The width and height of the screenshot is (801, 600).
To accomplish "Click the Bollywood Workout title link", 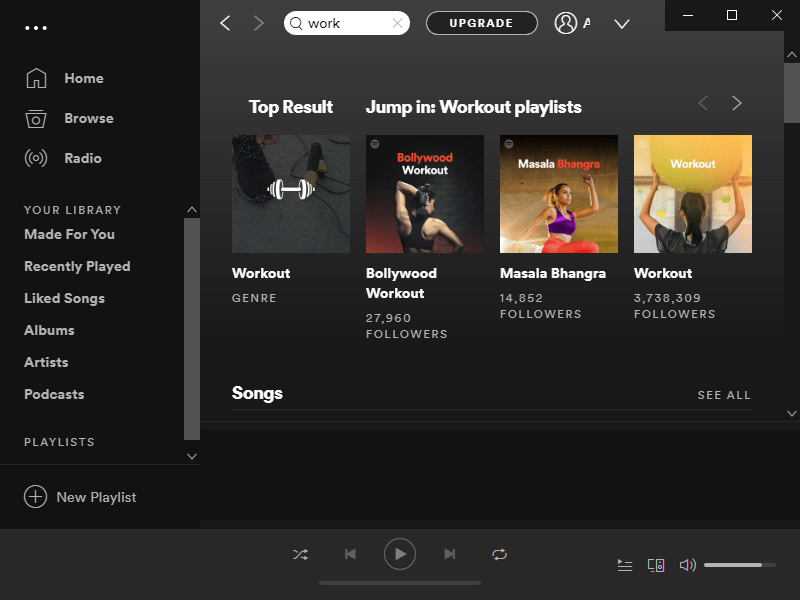I will [401, 283].
